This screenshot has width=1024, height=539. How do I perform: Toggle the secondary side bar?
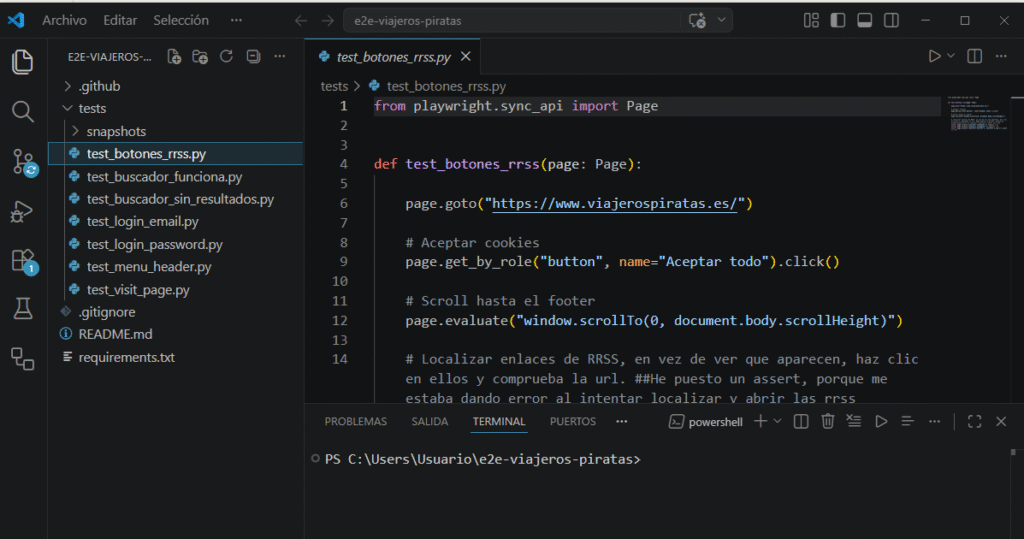(891, 21)
